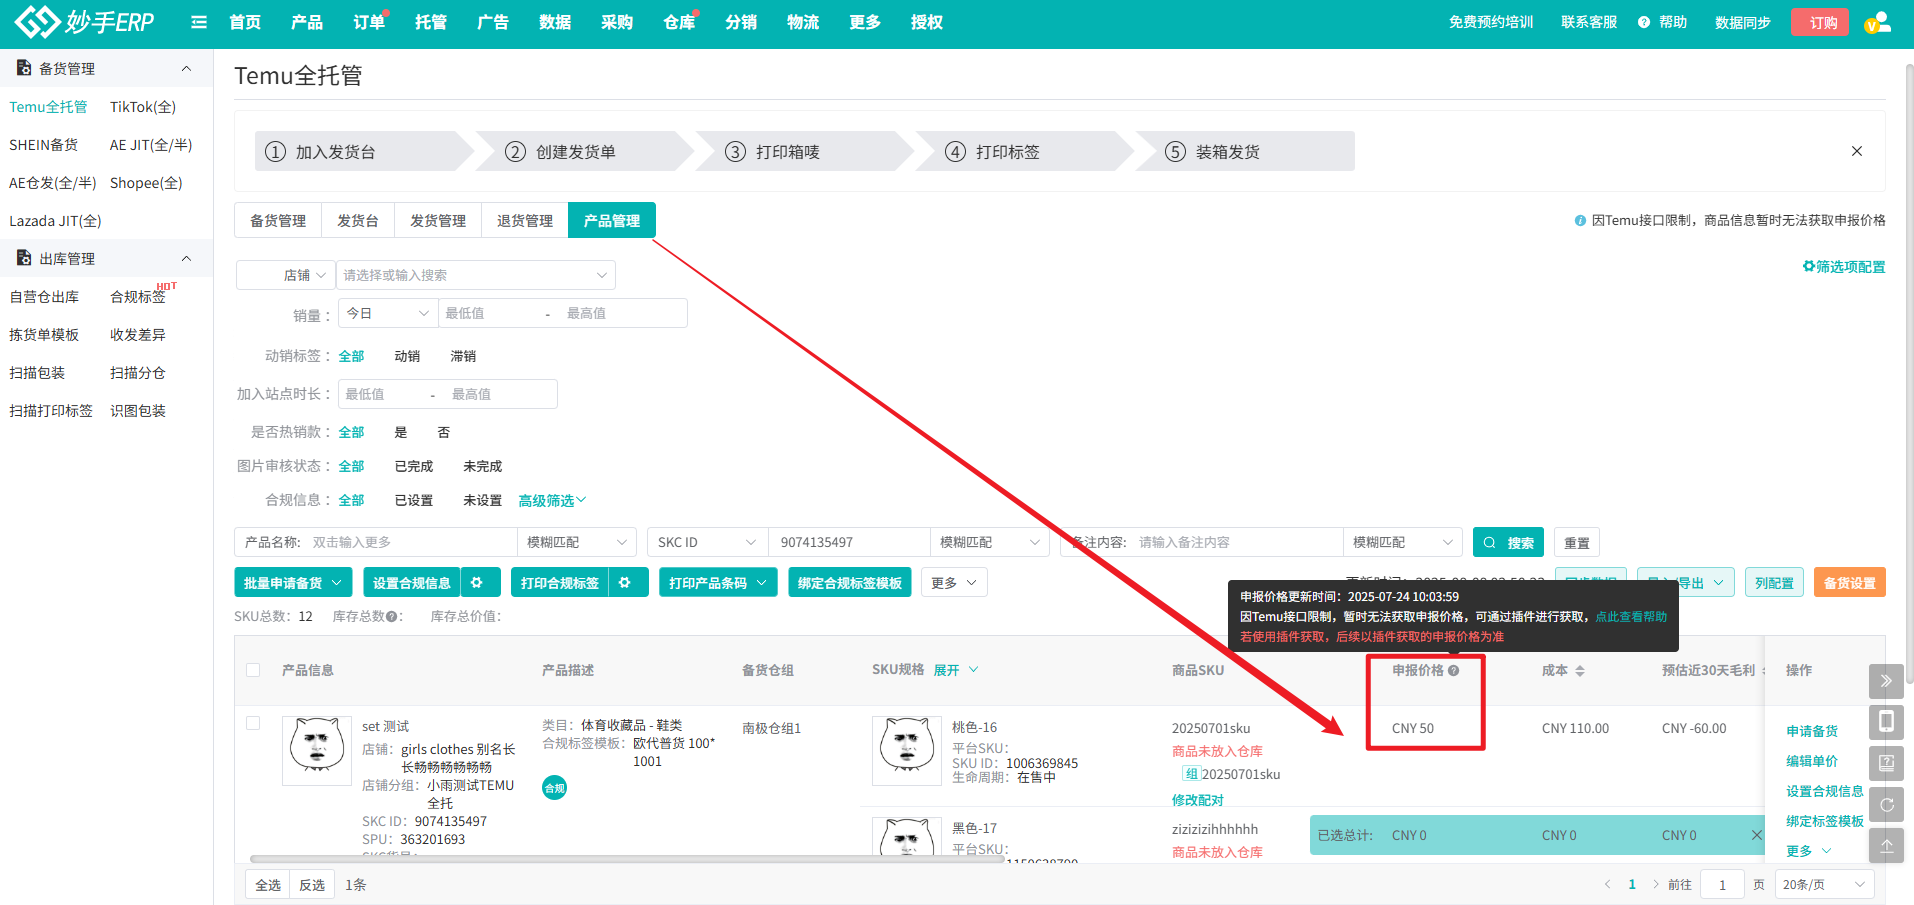The image size is (1914, 905).
Task: Click the back-to-top side icon
Action: click(1886, 845)
